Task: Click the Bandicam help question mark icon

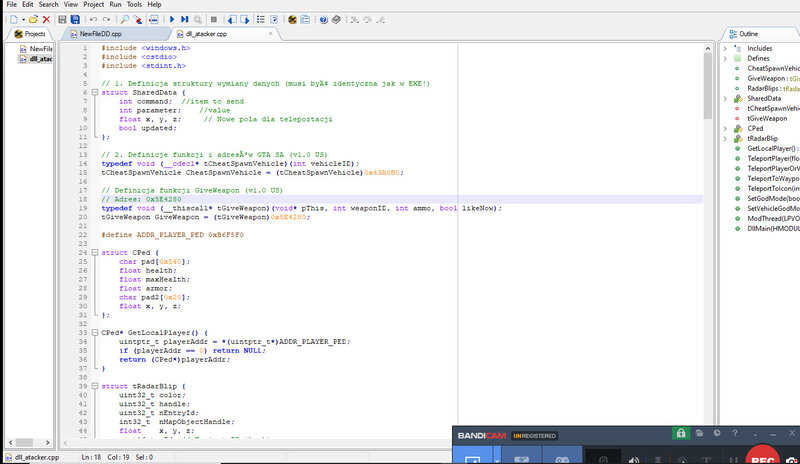Action: (x=735, y=433)
